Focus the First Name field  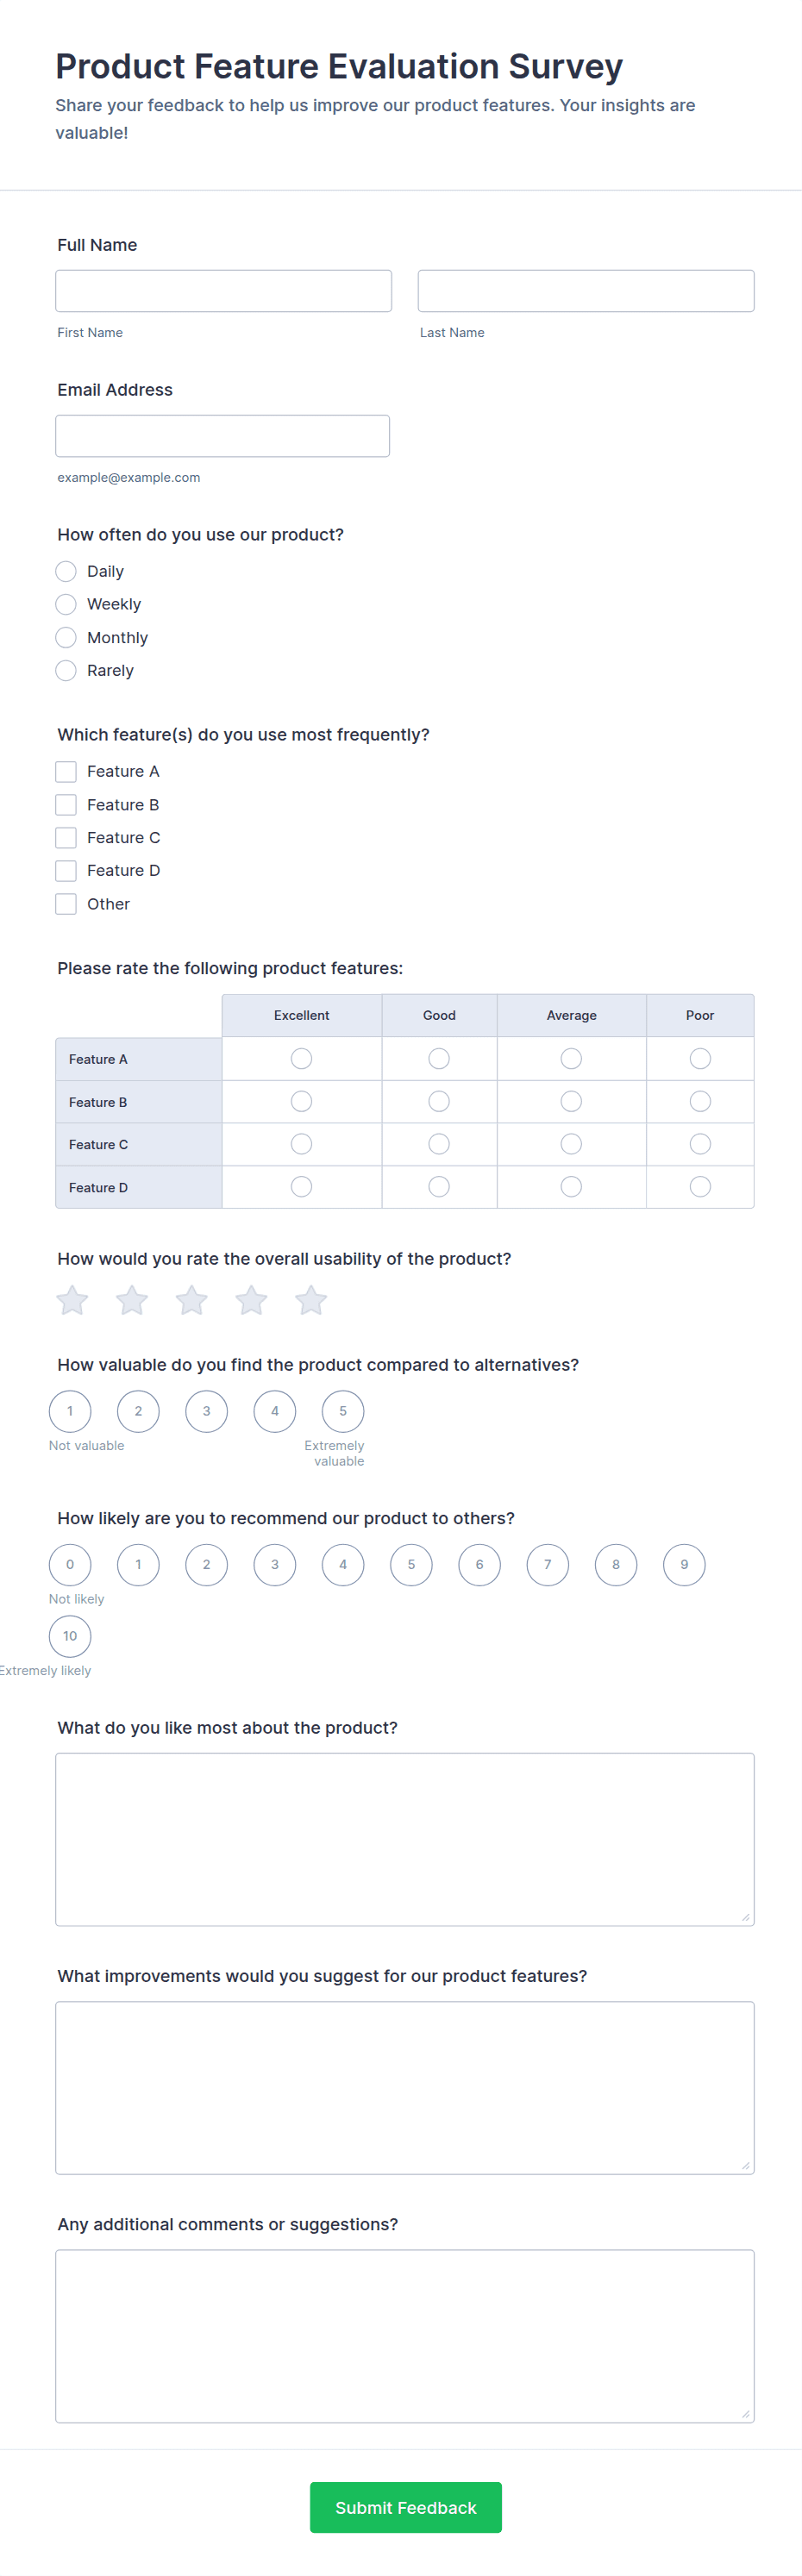223,291
